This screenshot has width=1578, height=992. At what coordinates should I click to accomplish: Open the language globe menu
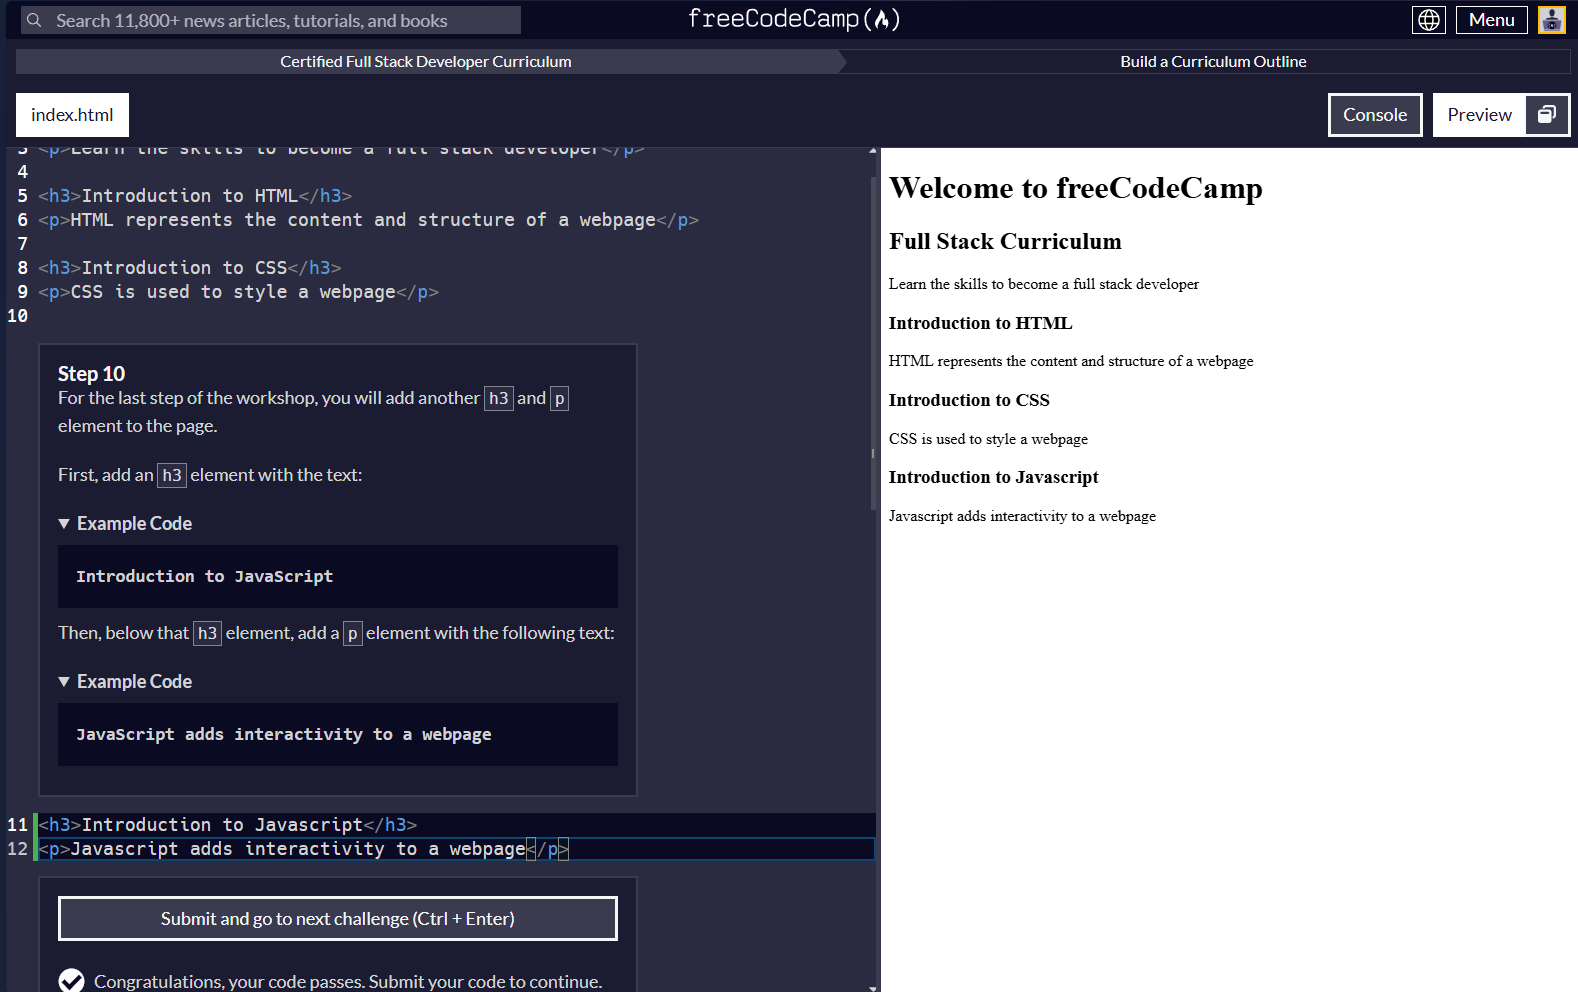1429,20
